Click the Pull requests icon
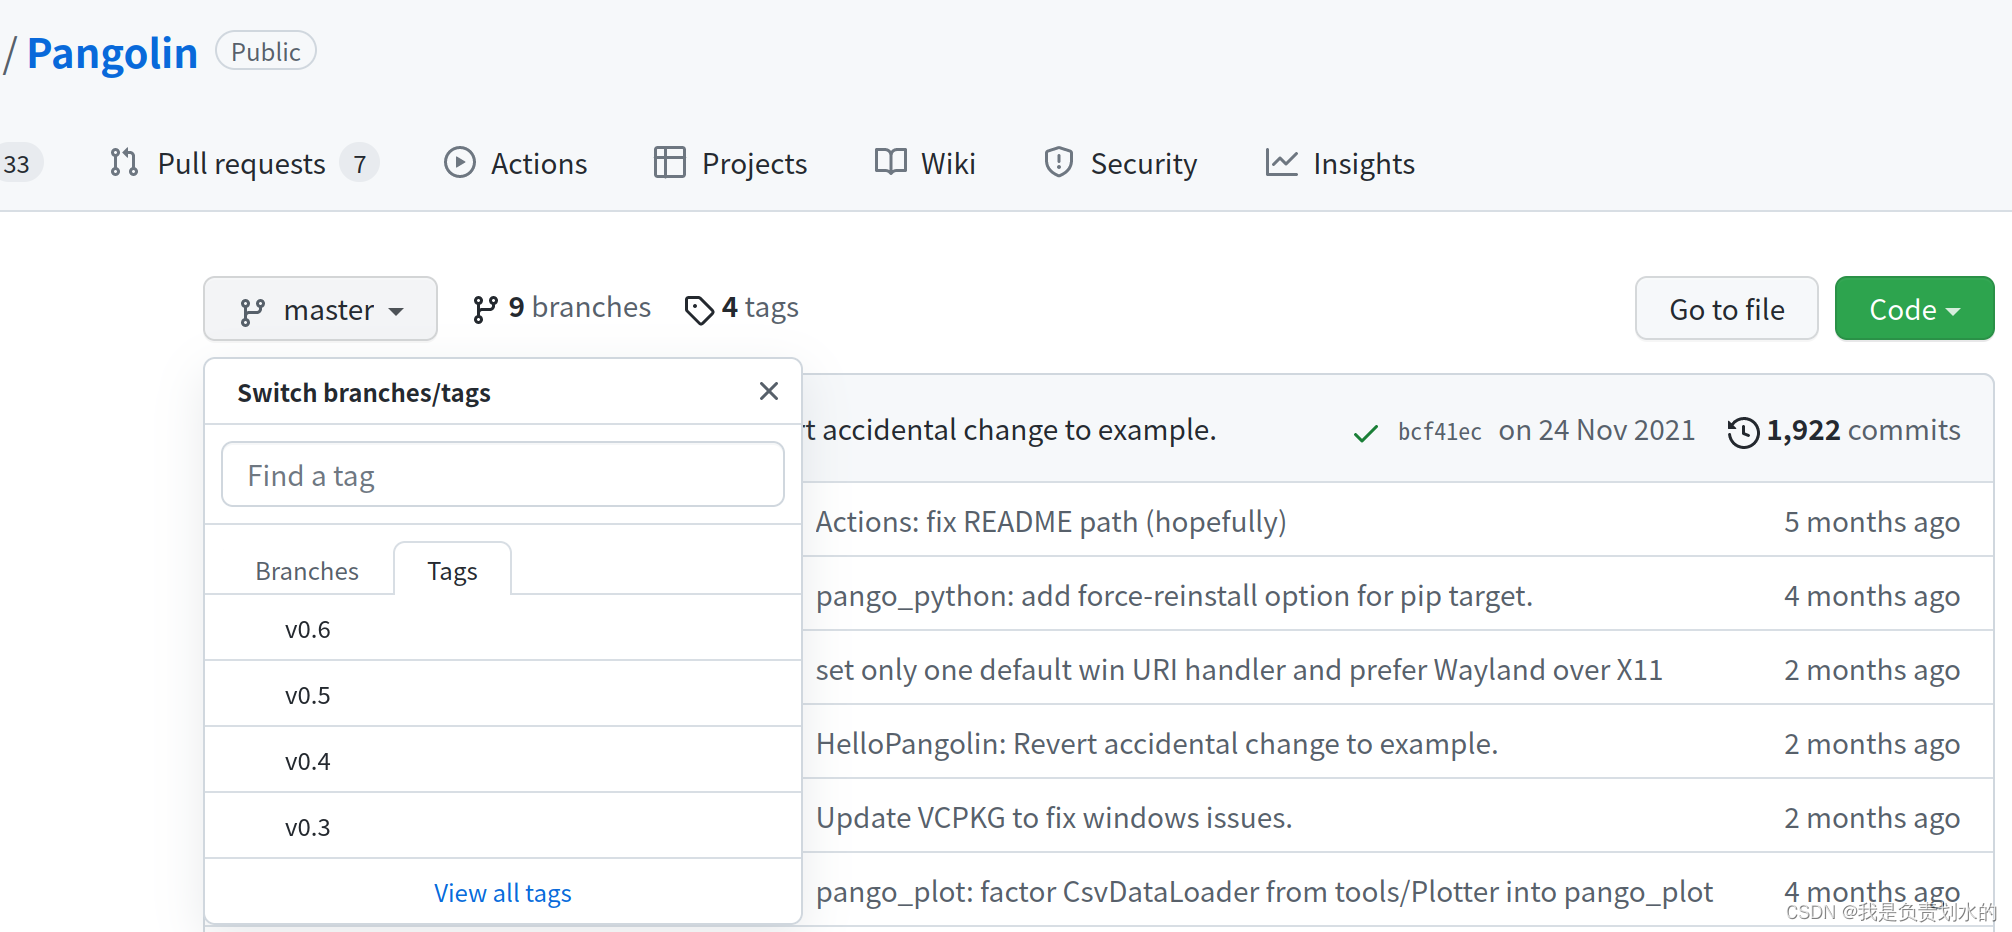 124,162
